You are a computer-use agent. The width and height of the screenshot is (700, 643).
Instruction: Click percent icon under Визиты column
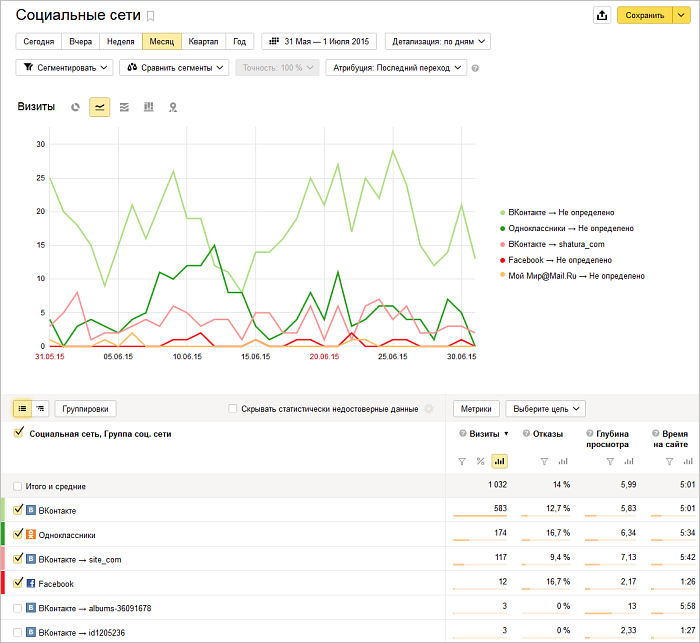480,461
